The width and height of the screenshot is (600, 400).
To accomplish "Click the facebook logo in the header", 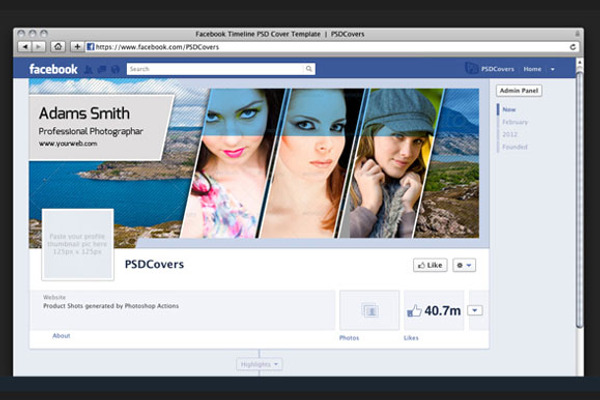I will (53, 69).
